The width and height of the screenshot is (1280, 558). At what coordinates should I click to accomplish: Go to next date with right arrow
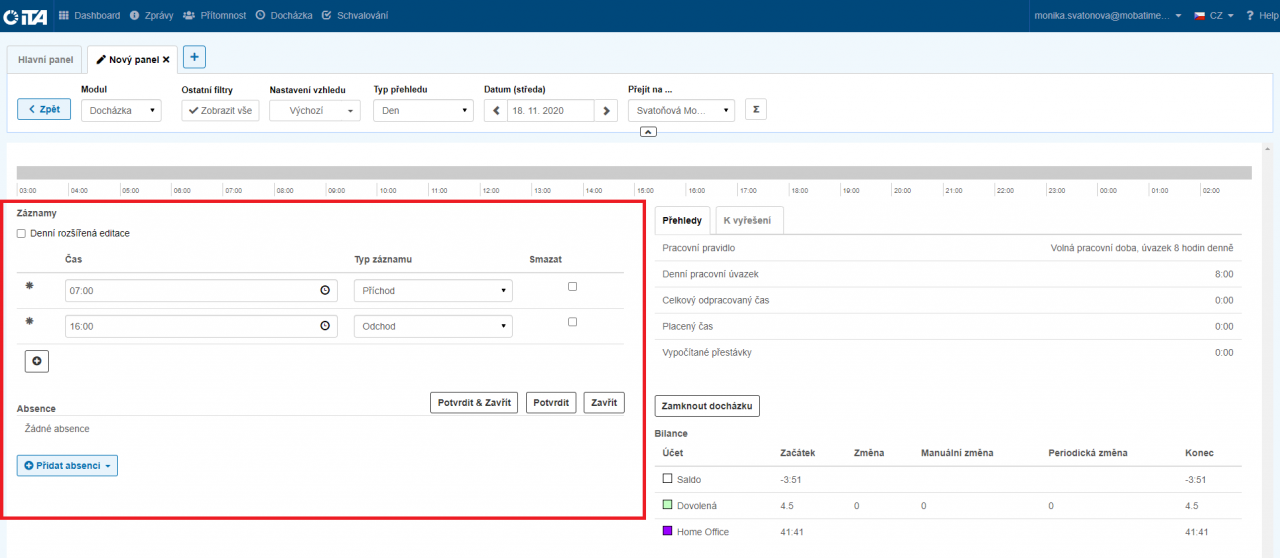click(x=605, y=111)
